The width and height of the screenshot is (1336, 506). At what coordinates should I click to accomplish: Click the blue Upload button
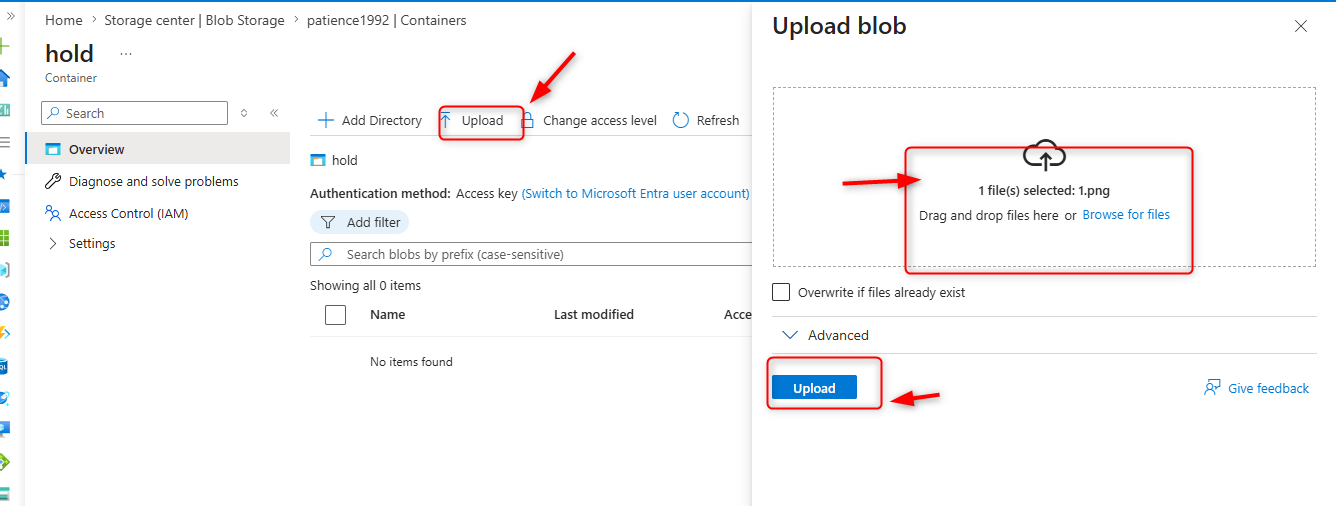click(814, 388)
